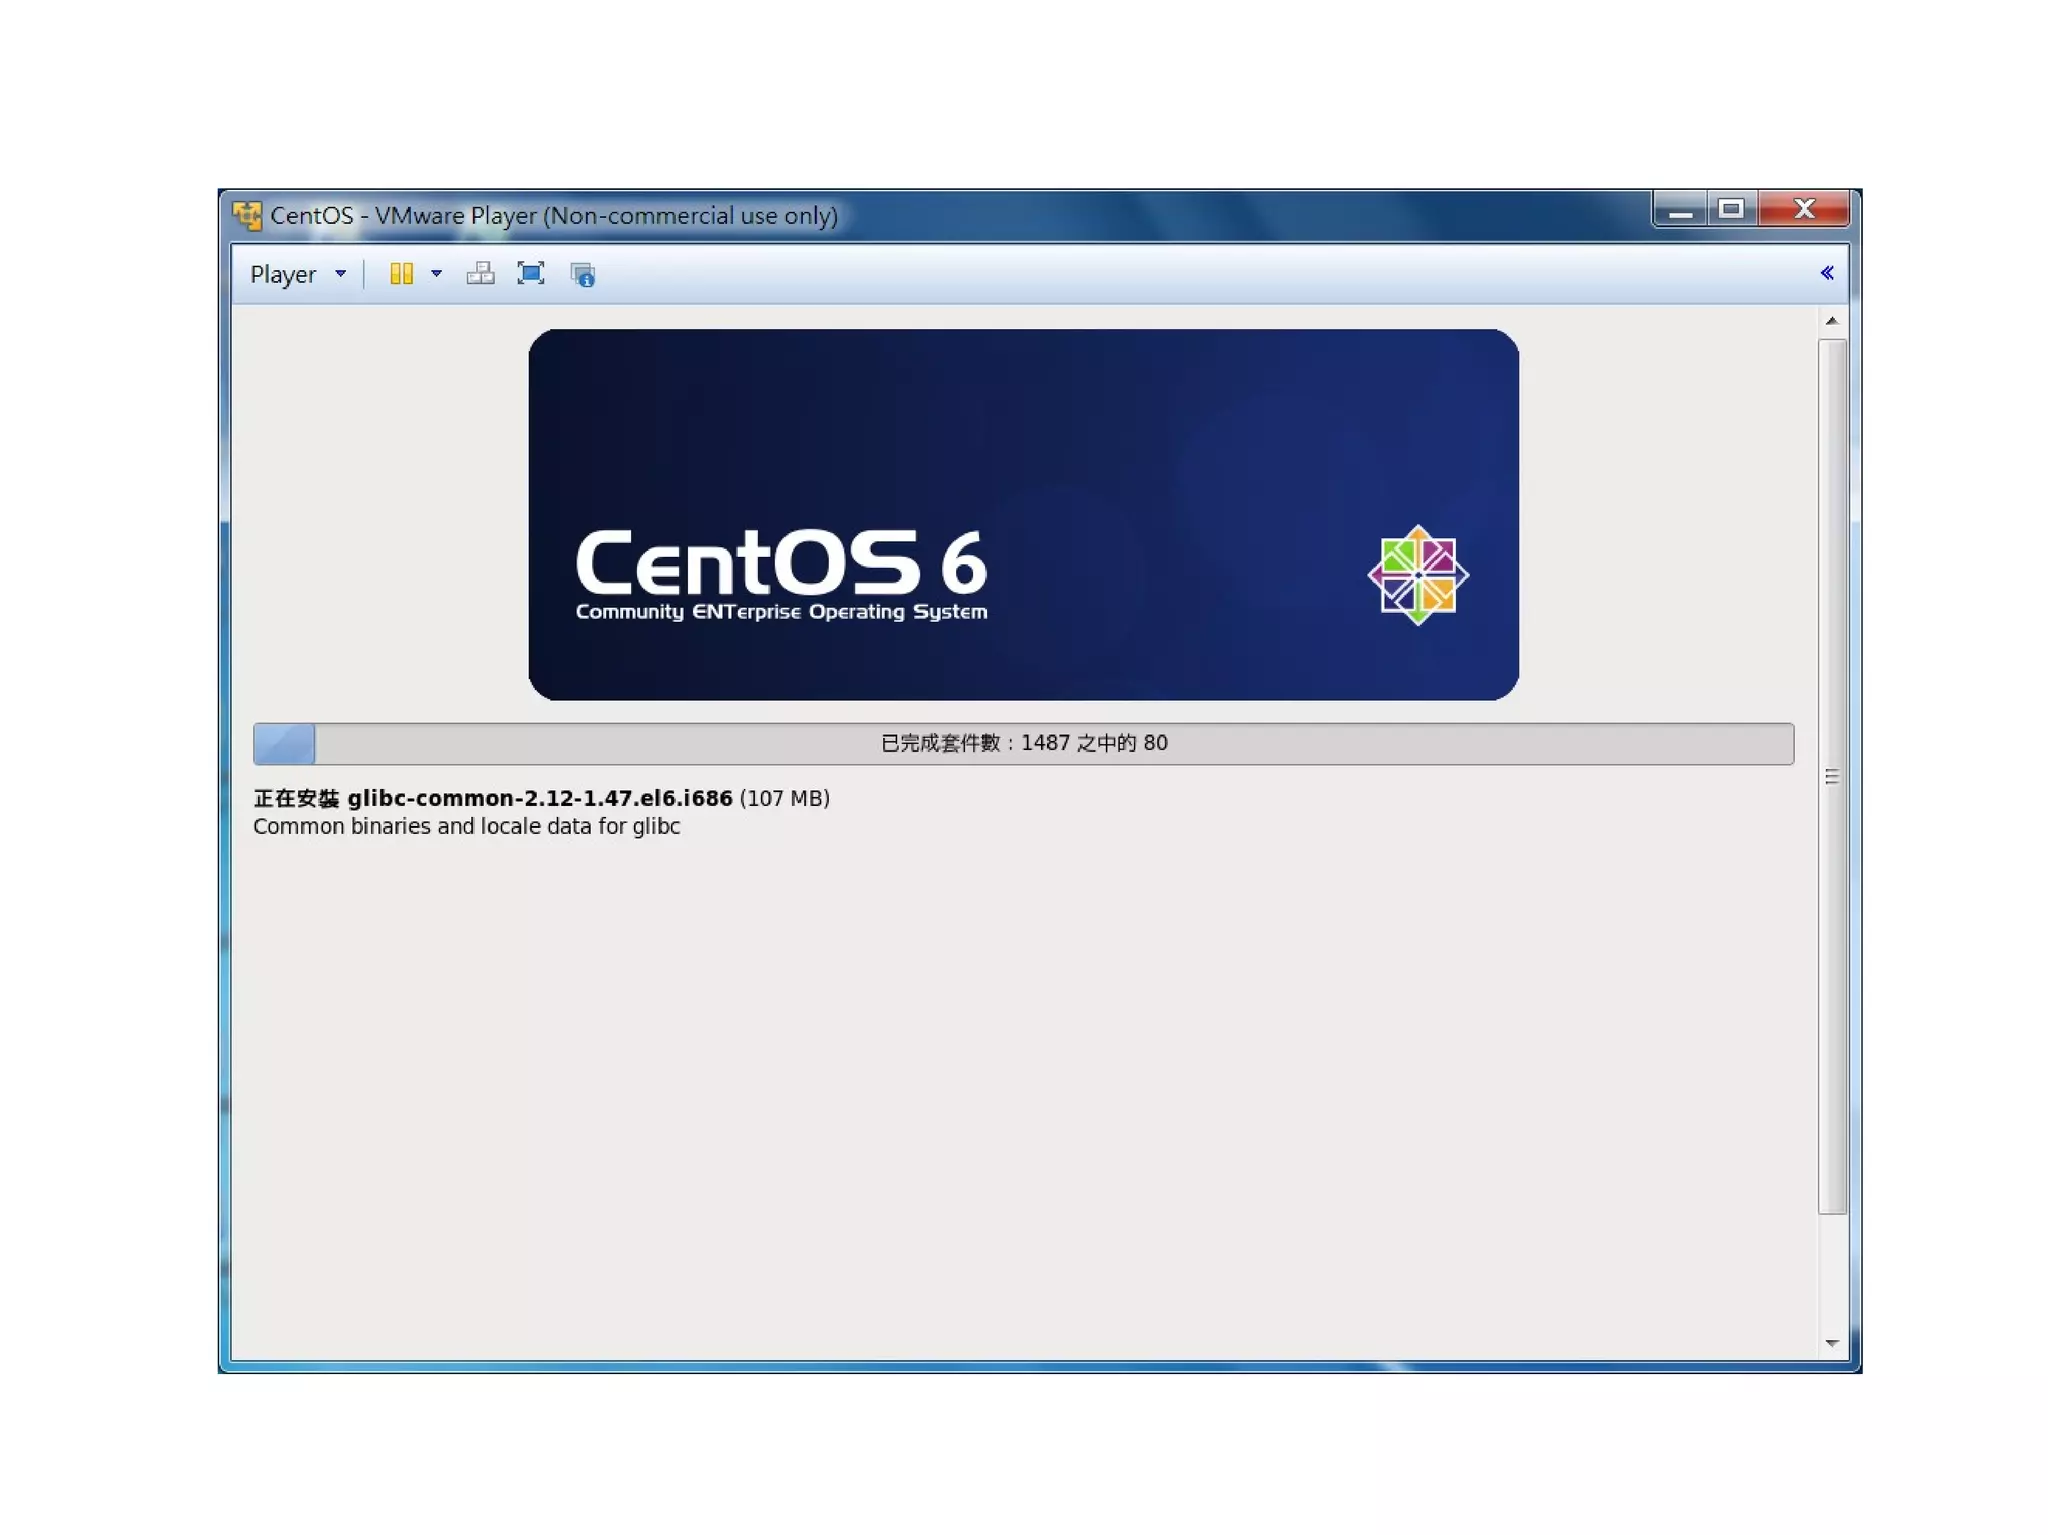Collapse the toolbar with the double chevron
Screen dimensions: 2048x1535
click(1827, 273)
